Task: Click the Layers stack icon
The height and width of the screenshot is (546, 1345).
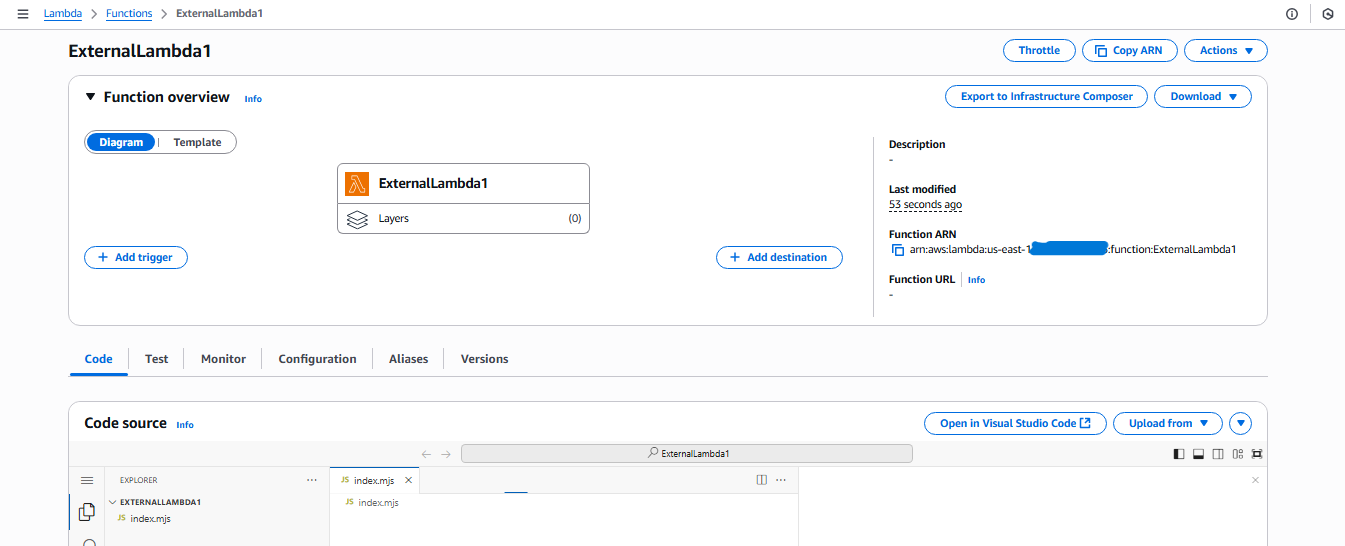Action: point(357,218)
